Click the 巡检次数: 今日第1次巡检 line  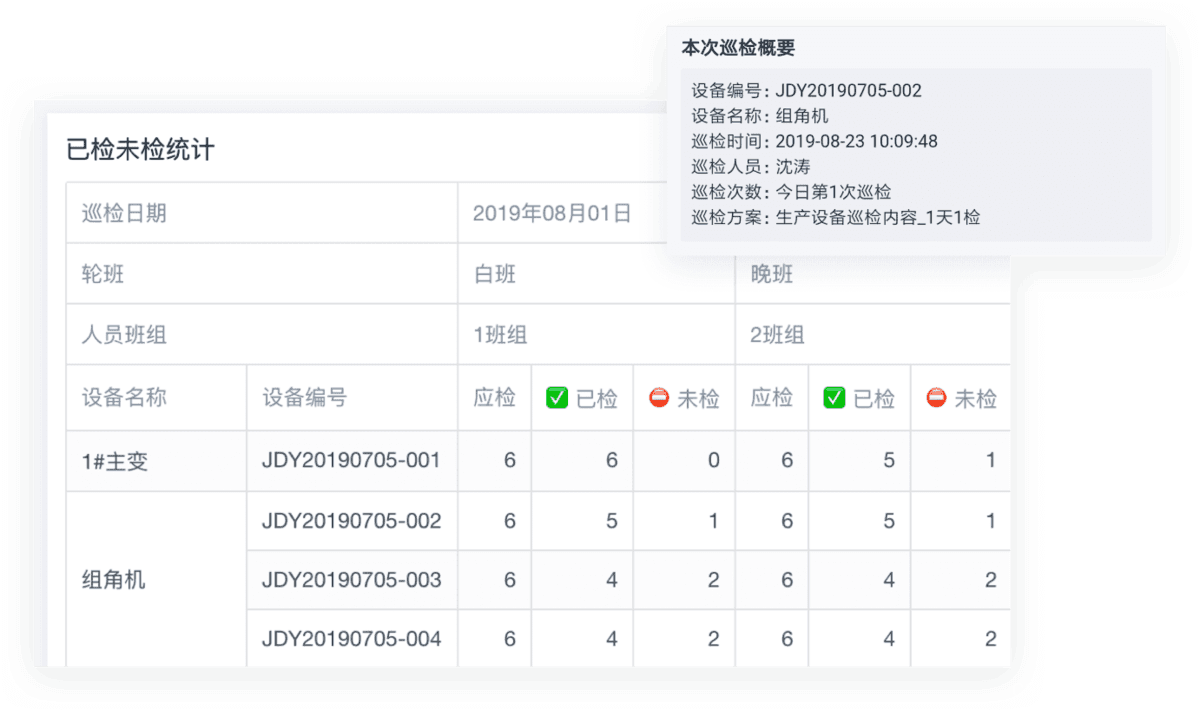click(x=790, y=192)
